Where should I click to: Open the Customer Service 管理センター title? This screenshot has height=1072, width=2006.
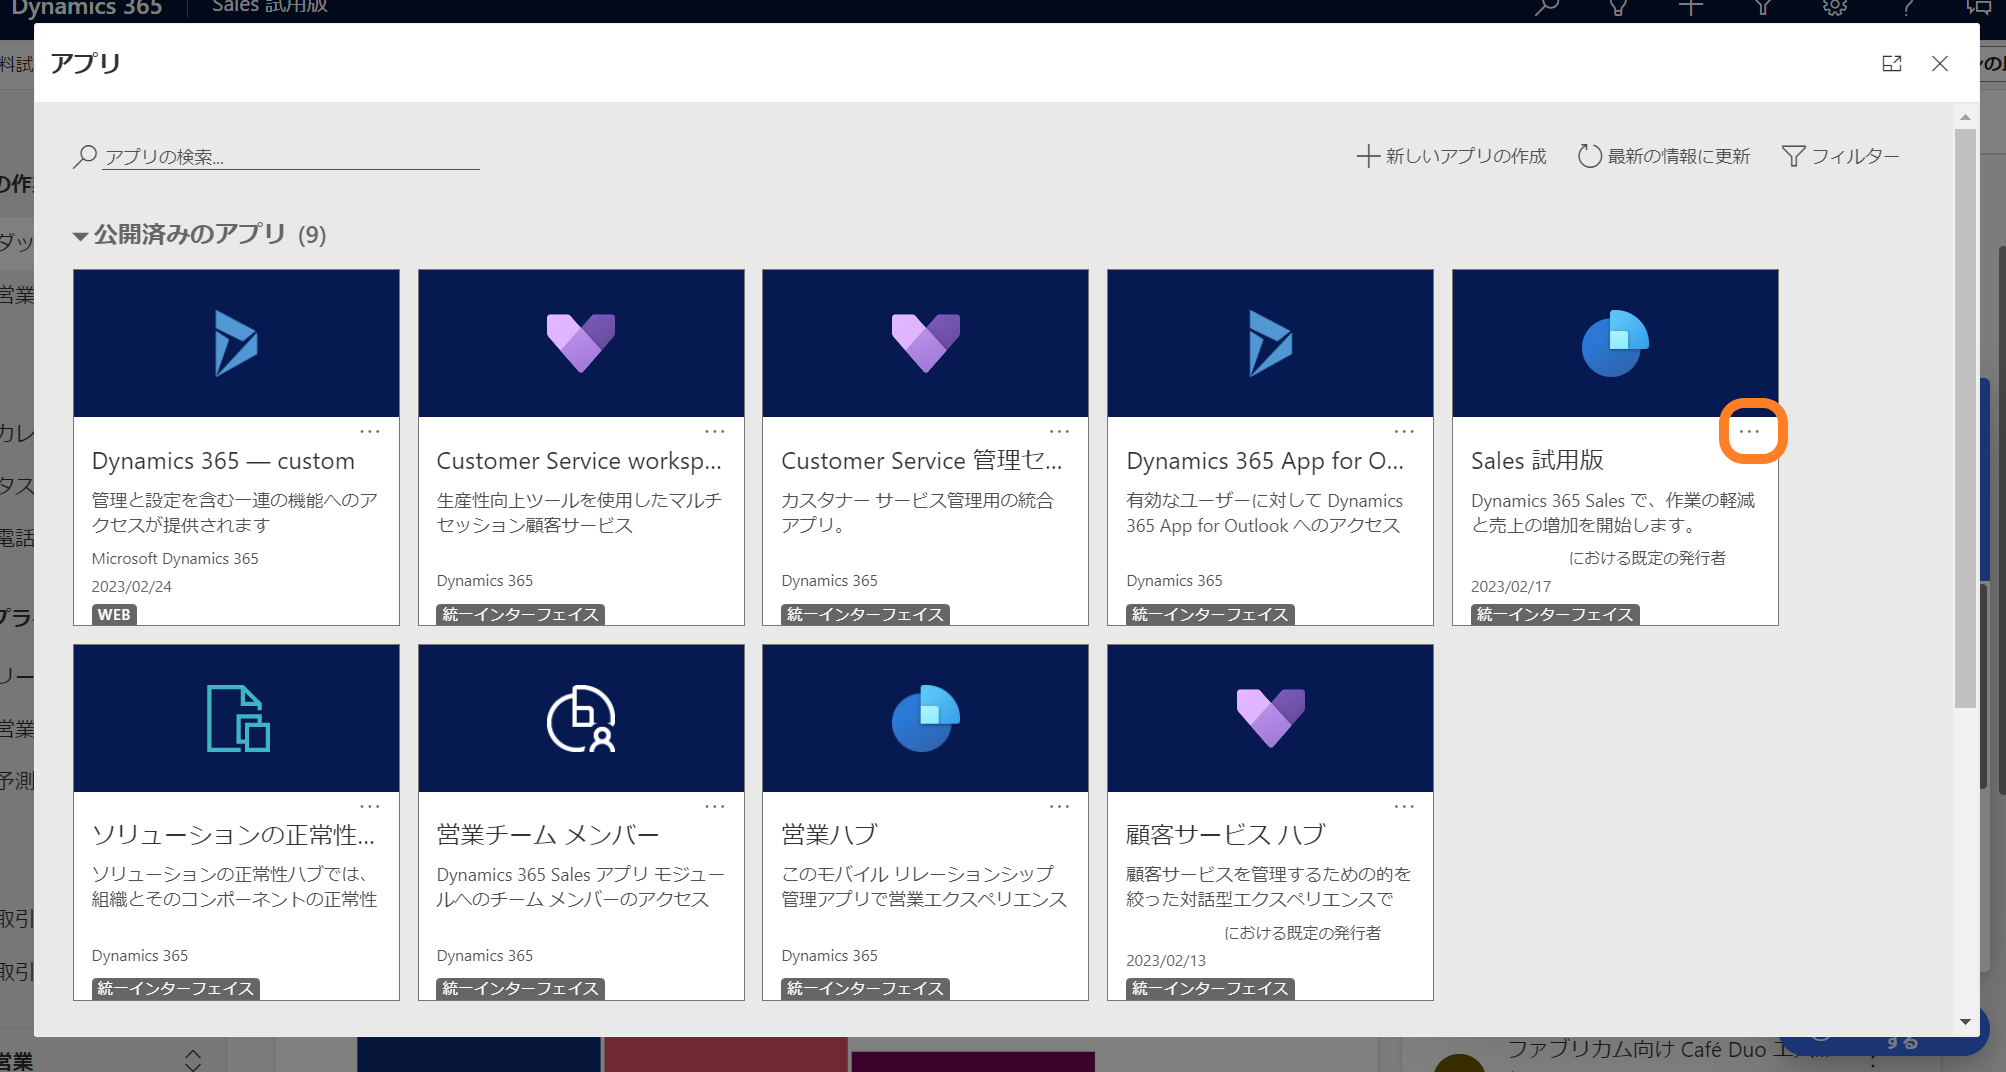click(x=922, y=461)
